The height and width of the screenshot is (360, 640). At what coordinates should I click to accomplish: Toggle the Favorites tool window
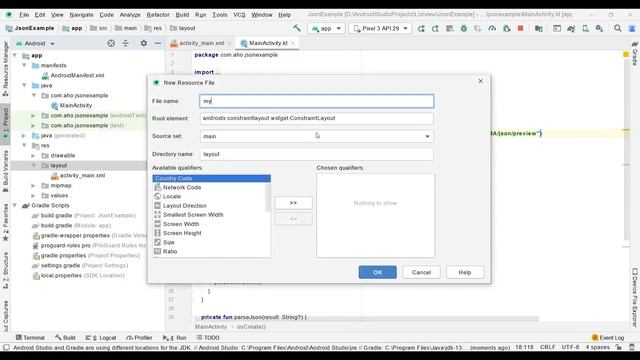[5, 223]
